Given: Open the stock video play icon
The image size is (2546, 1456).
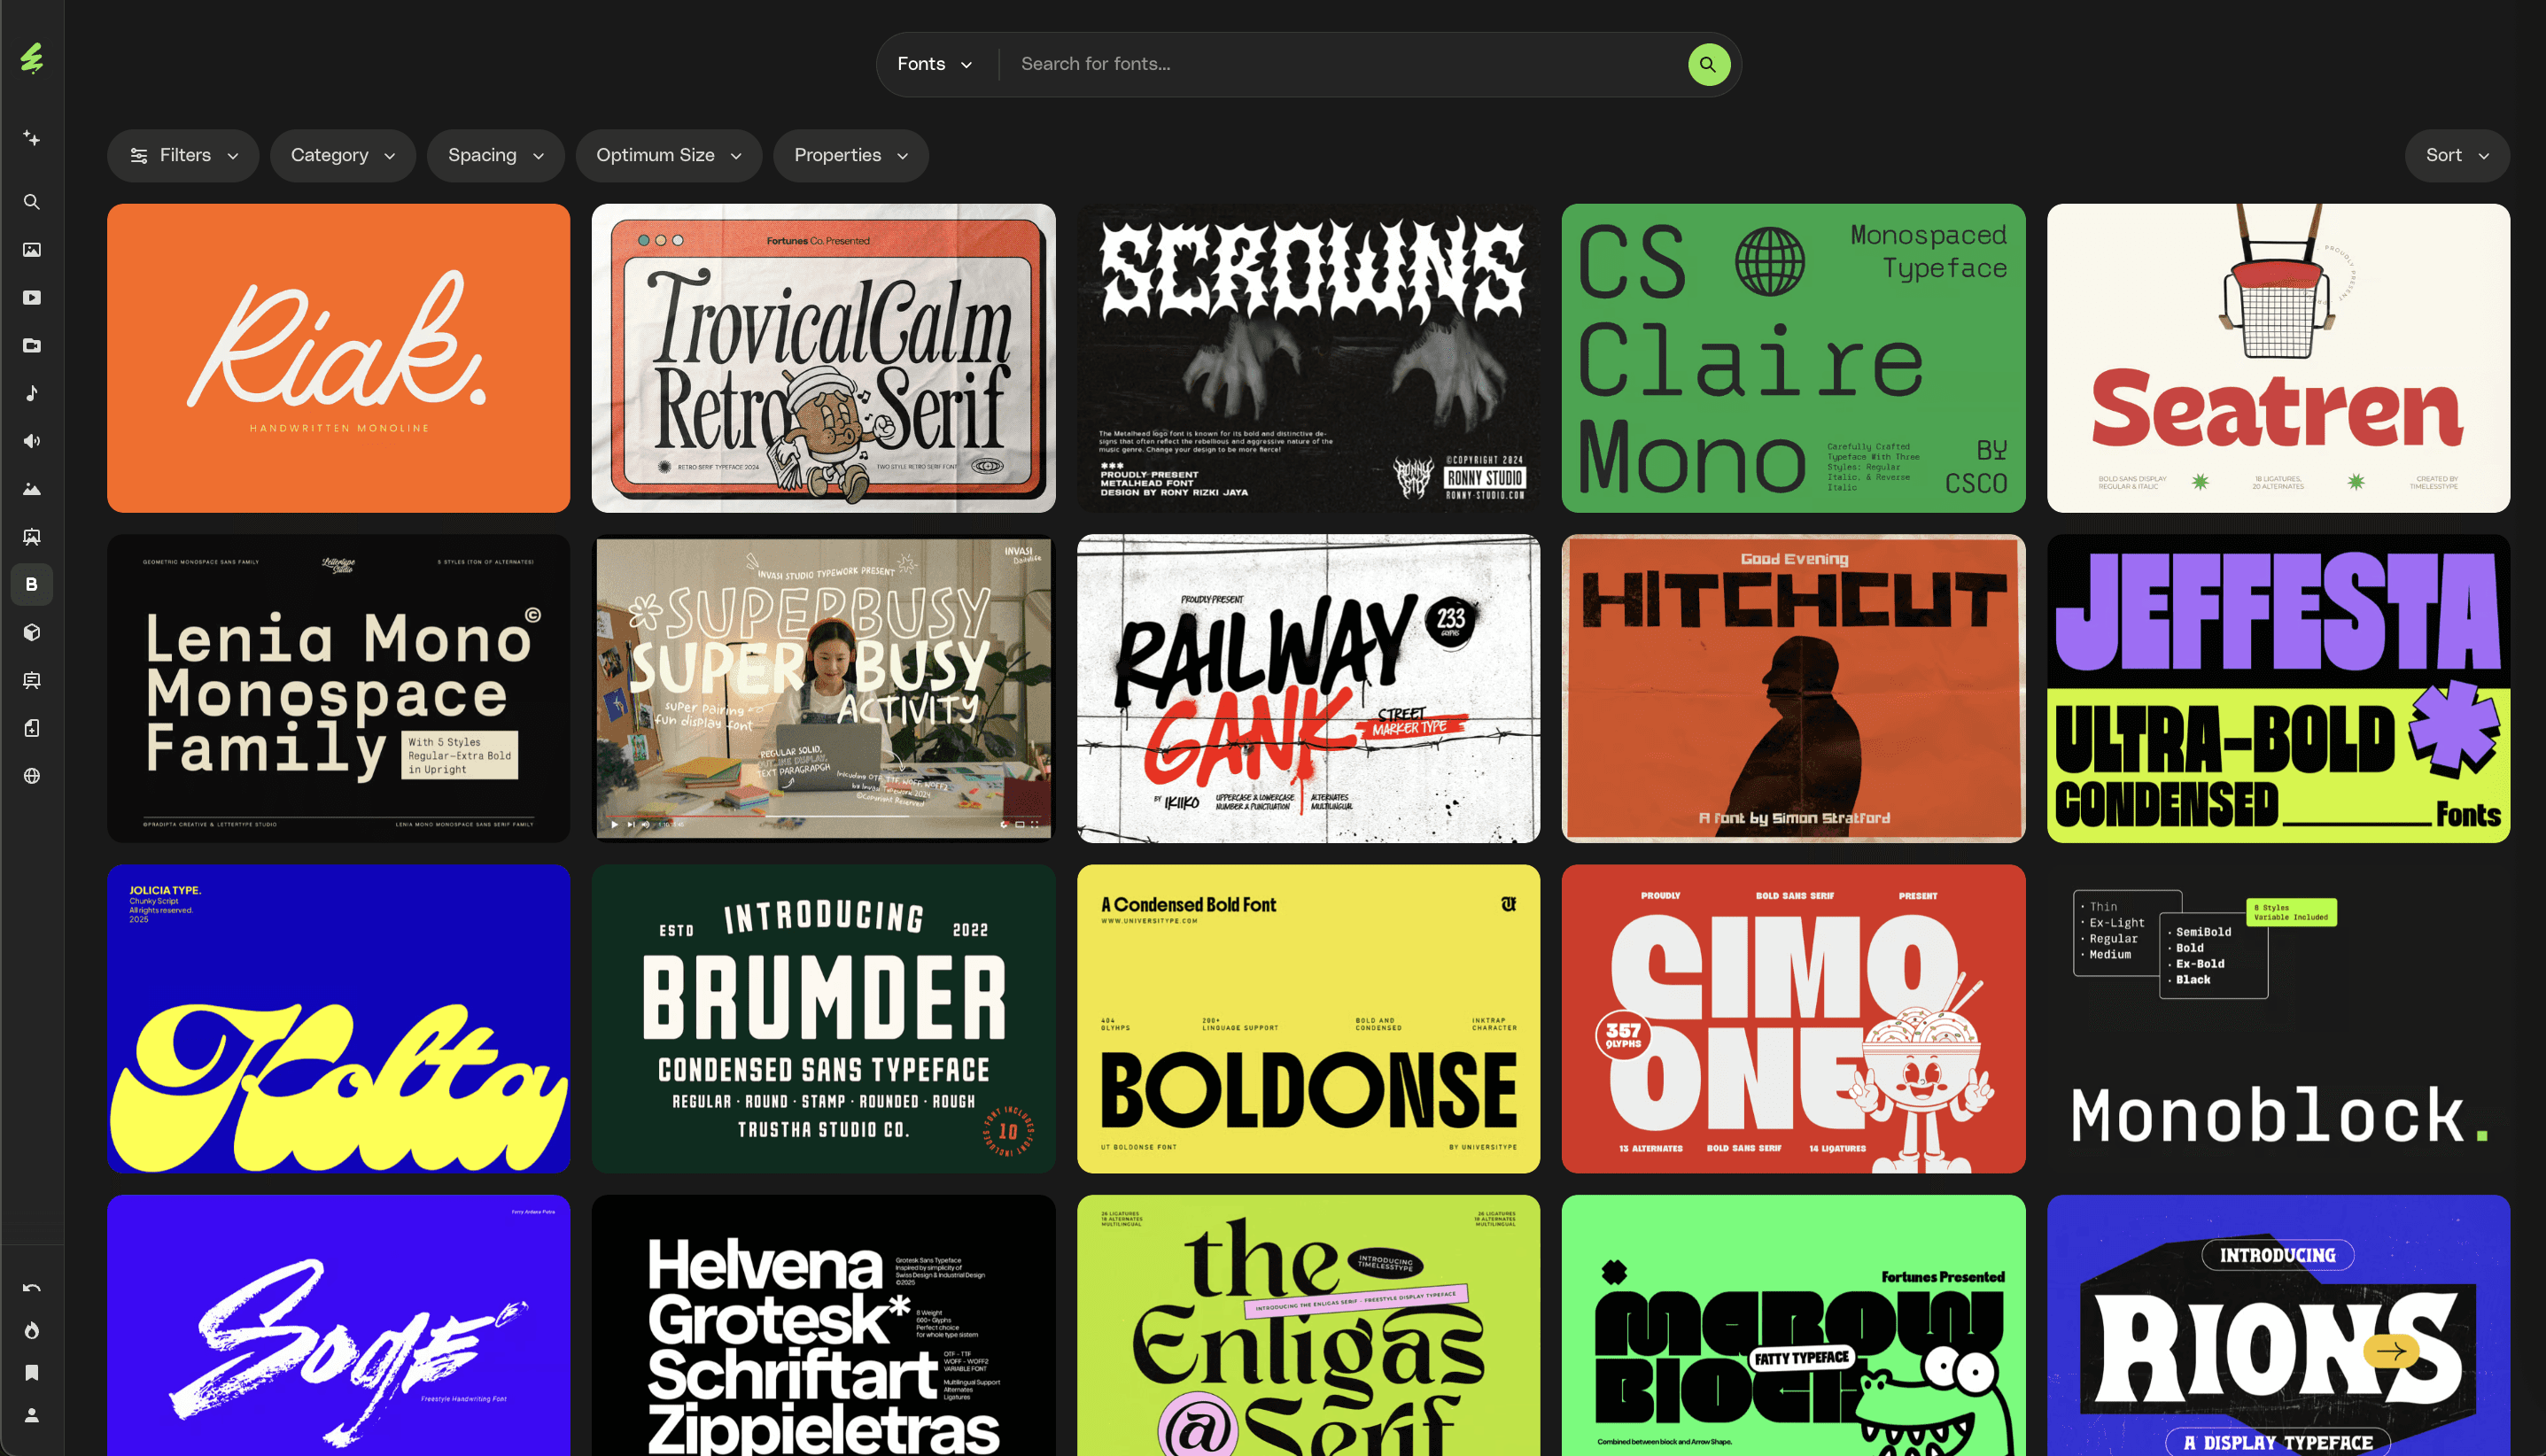Looking at the screenshot, I should coord(32,298).
